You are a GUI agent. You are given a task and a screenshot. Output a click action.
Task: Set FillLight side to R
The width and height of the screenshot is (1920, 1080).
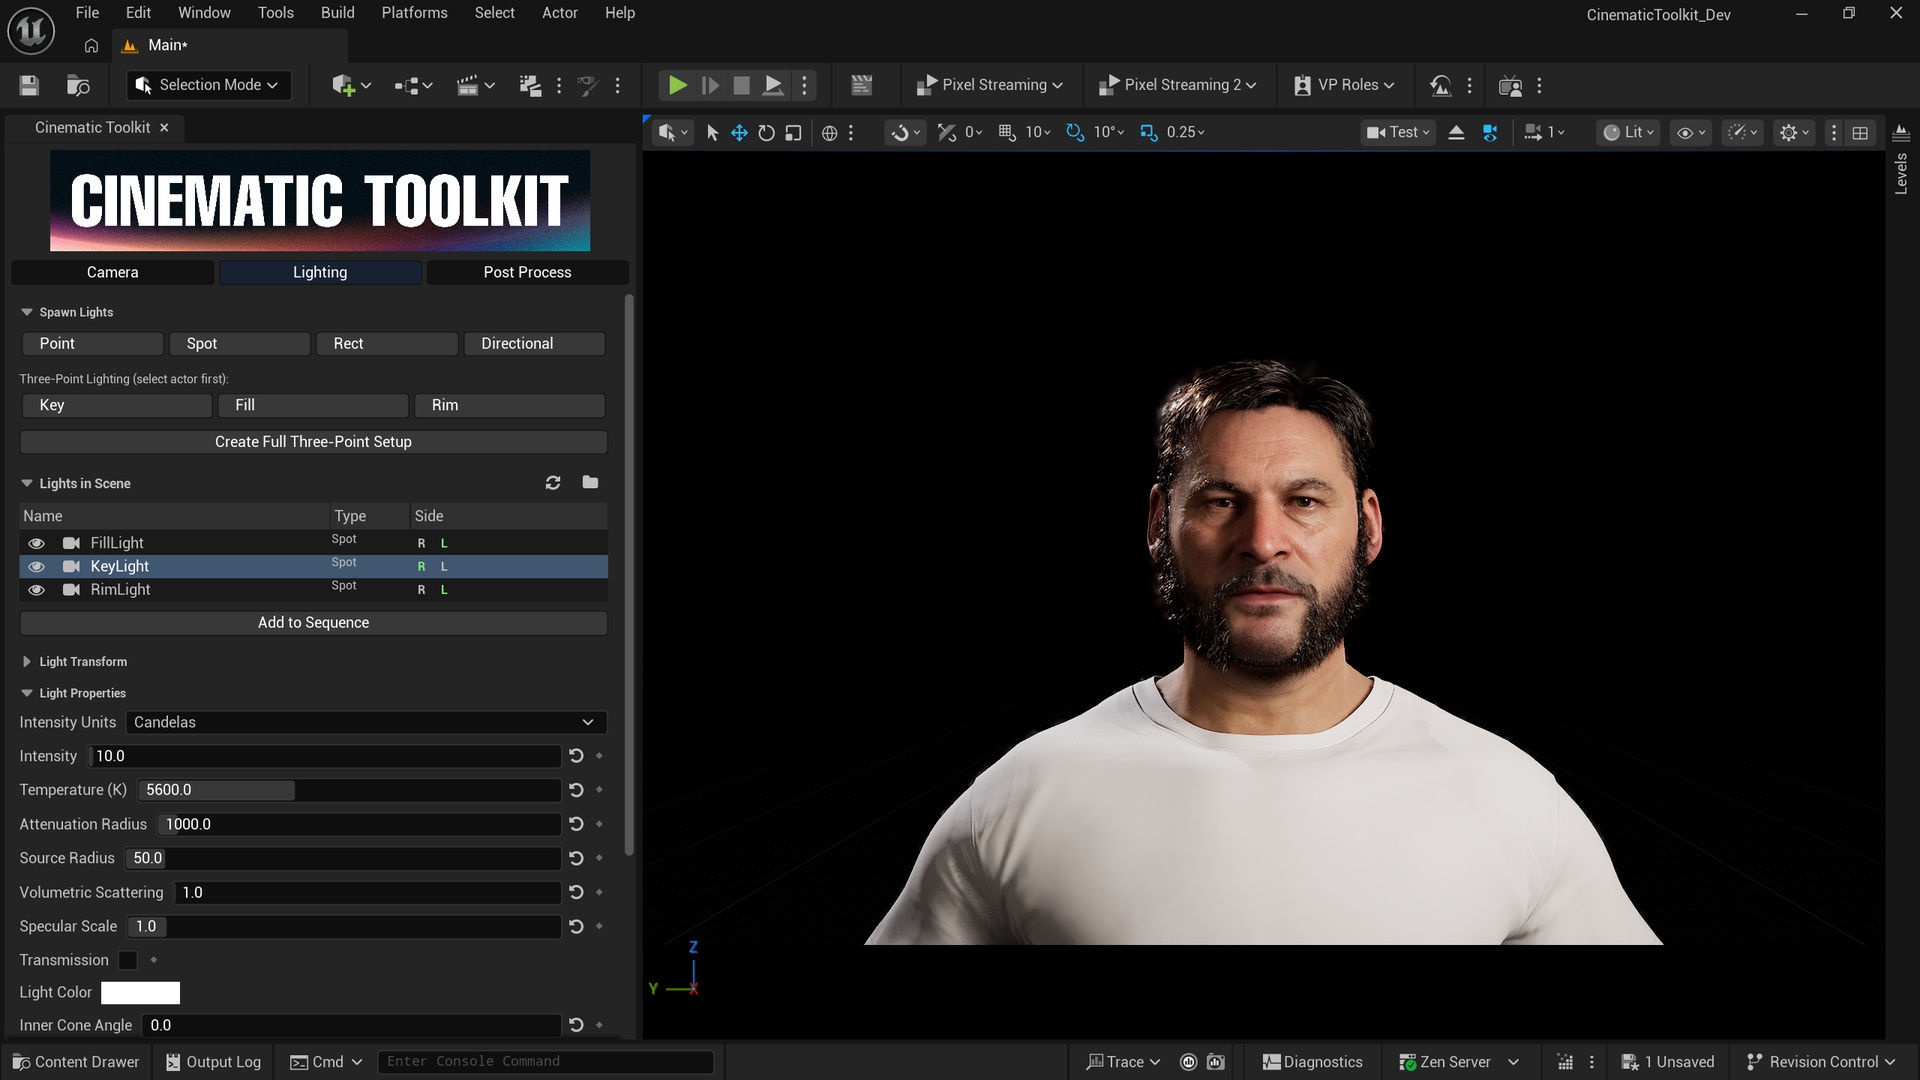click(x=421, y=543)
